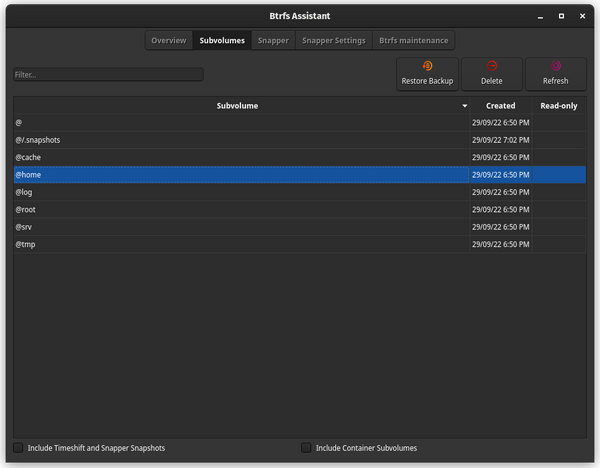This screenshot has height=468, width=600.
Task: Go to Snapper Settings tab
Action: [333, 41]
